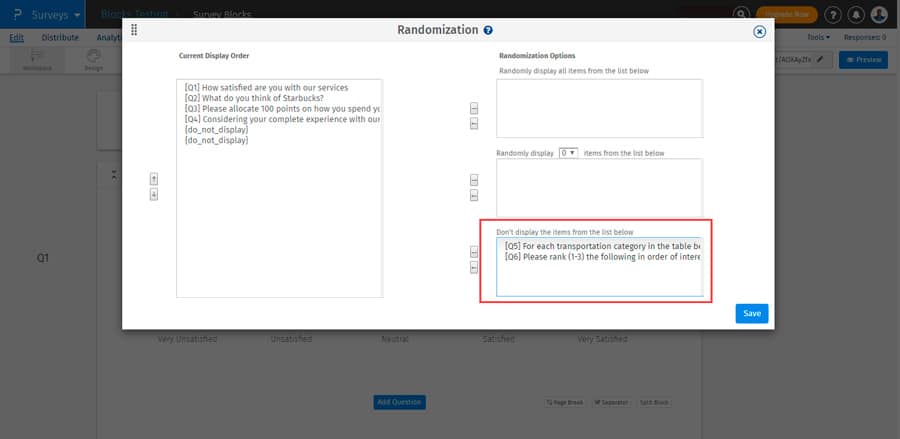The image size is (900, 439).
Task: Close the Randomization dialog
Action: click(x=759, y=32)
